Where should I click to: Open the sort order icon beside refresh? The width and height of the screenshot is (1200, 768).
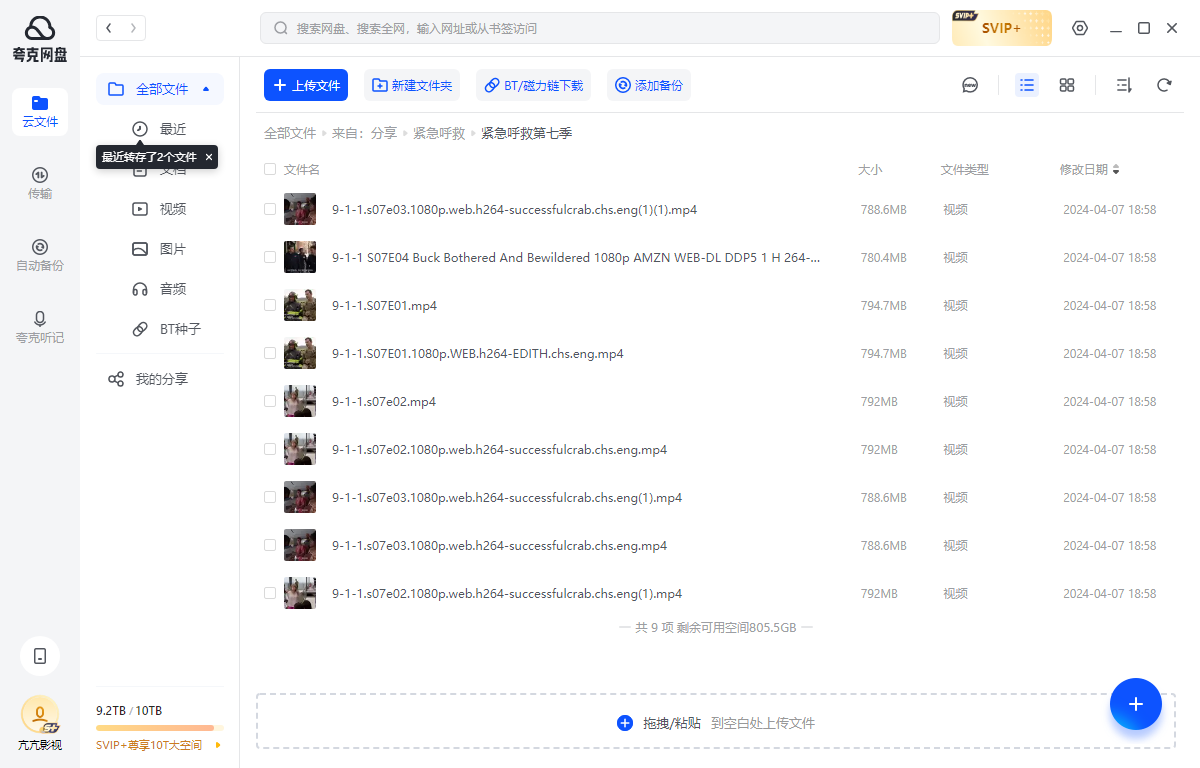(1123, 85)
